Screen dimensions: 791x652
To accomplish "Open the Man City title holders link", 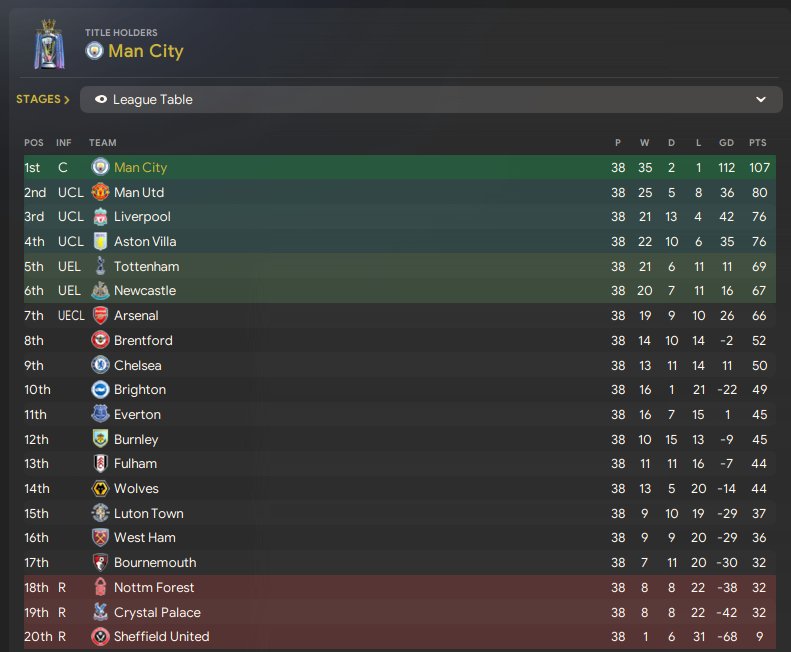I will tap(146, 51).
